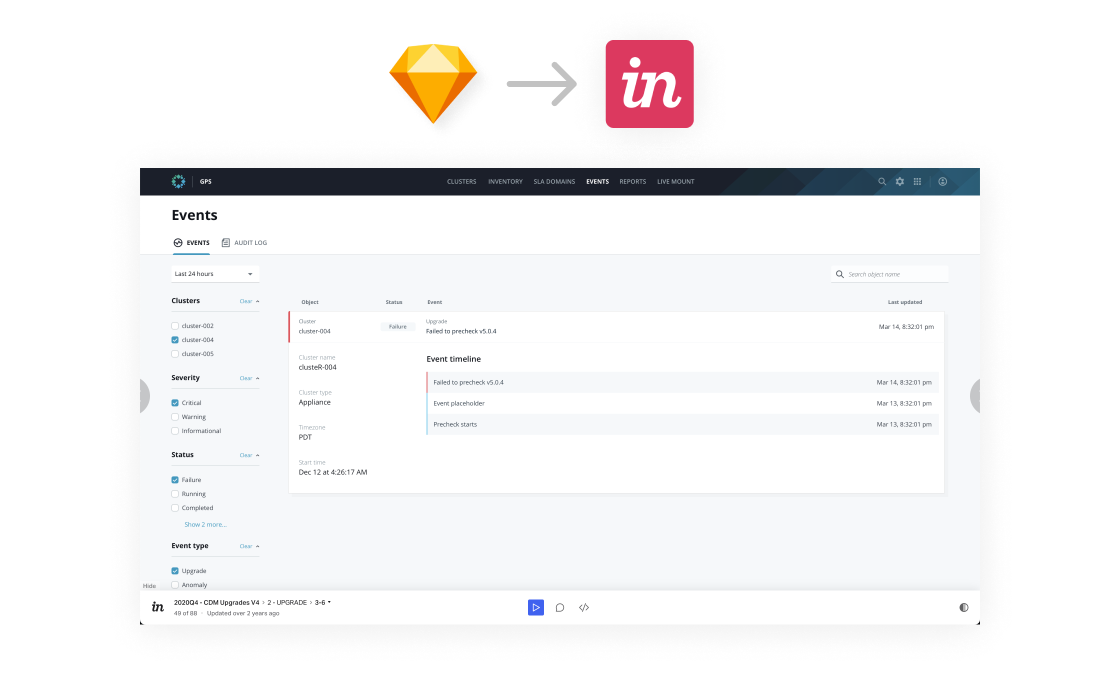Click the Event column header
Image resolution: width=1120 pixels, height=680 pixels.
point(434,302)
